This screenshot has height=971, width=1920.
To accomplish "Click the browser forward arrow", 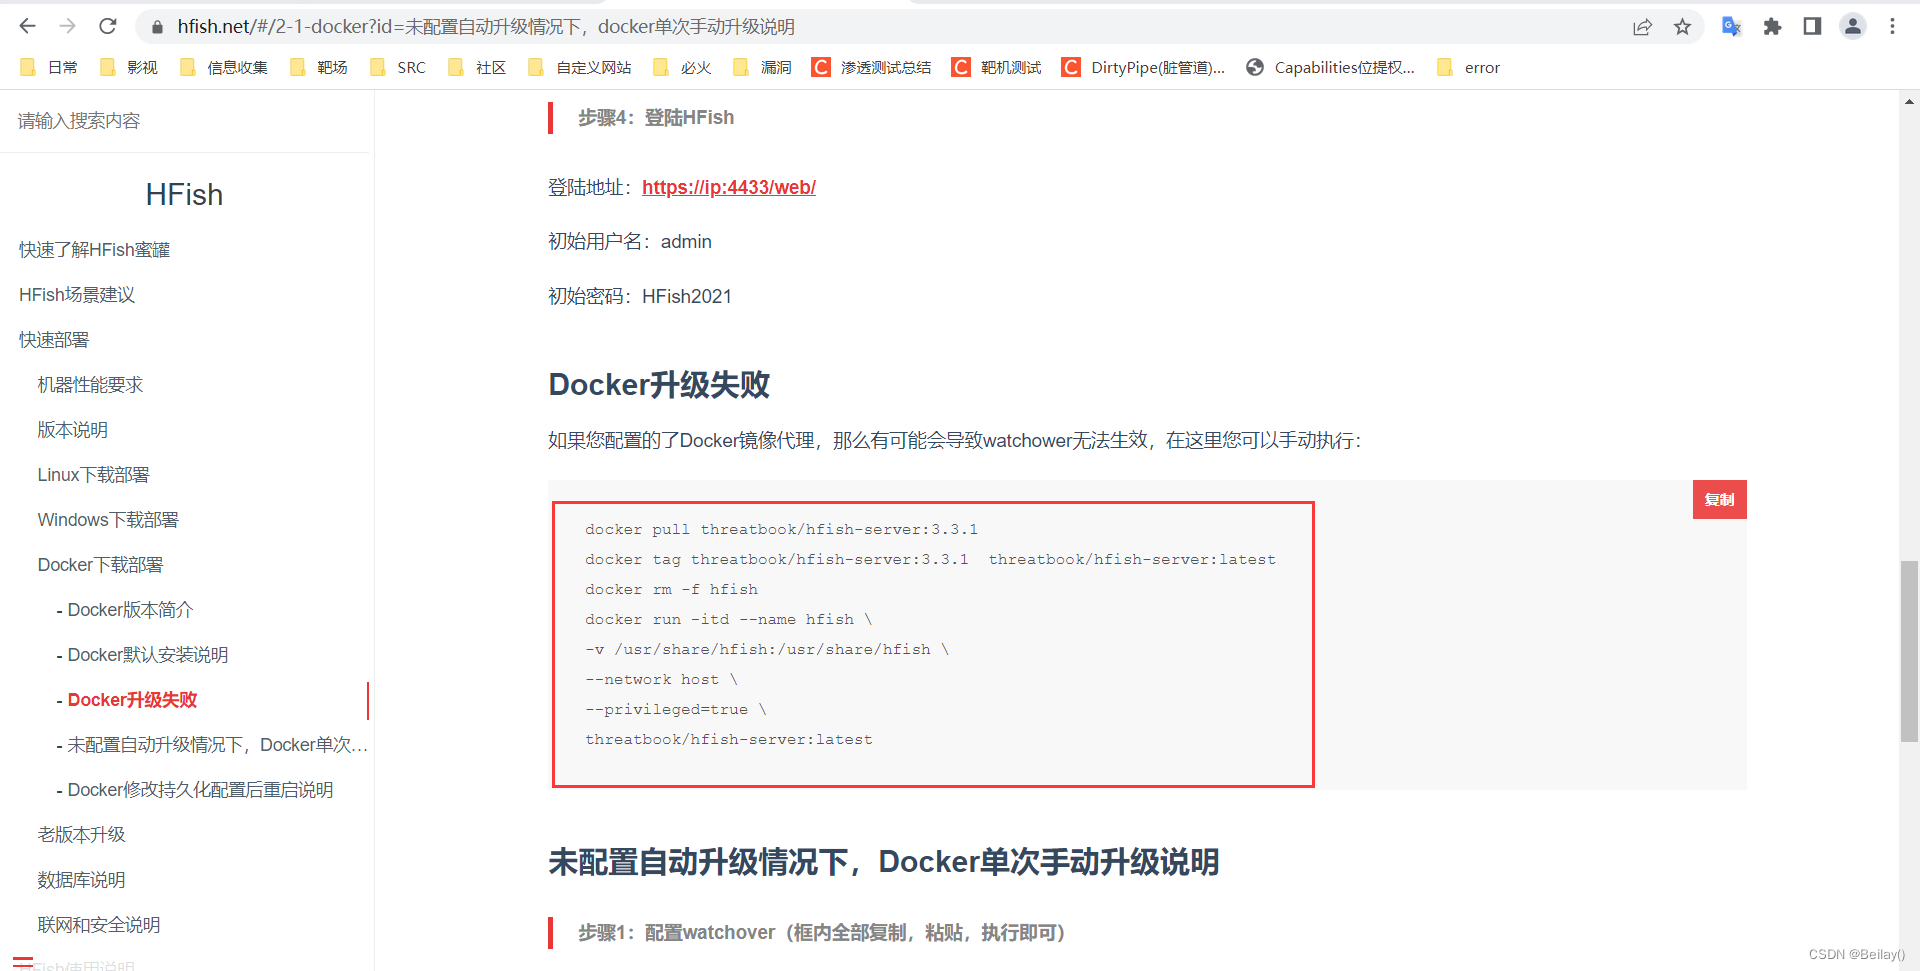I will 68,27.
